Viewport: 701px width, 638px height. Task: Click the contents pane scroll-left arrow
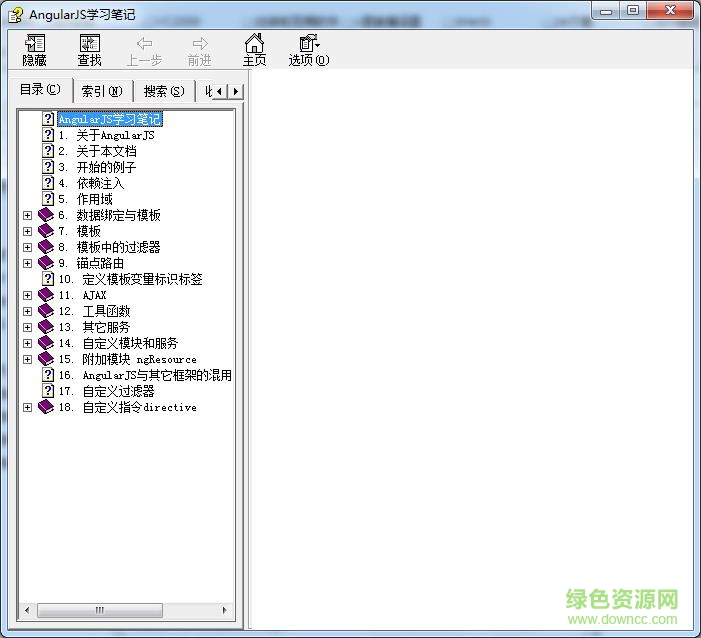(27, 610)
